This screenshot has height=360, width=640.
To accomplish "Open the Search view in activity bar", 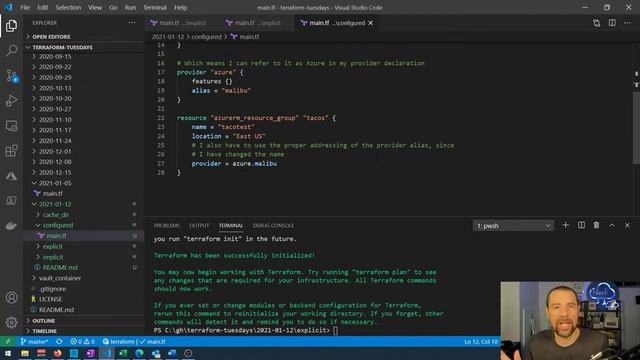I will (x=11, y=51).
